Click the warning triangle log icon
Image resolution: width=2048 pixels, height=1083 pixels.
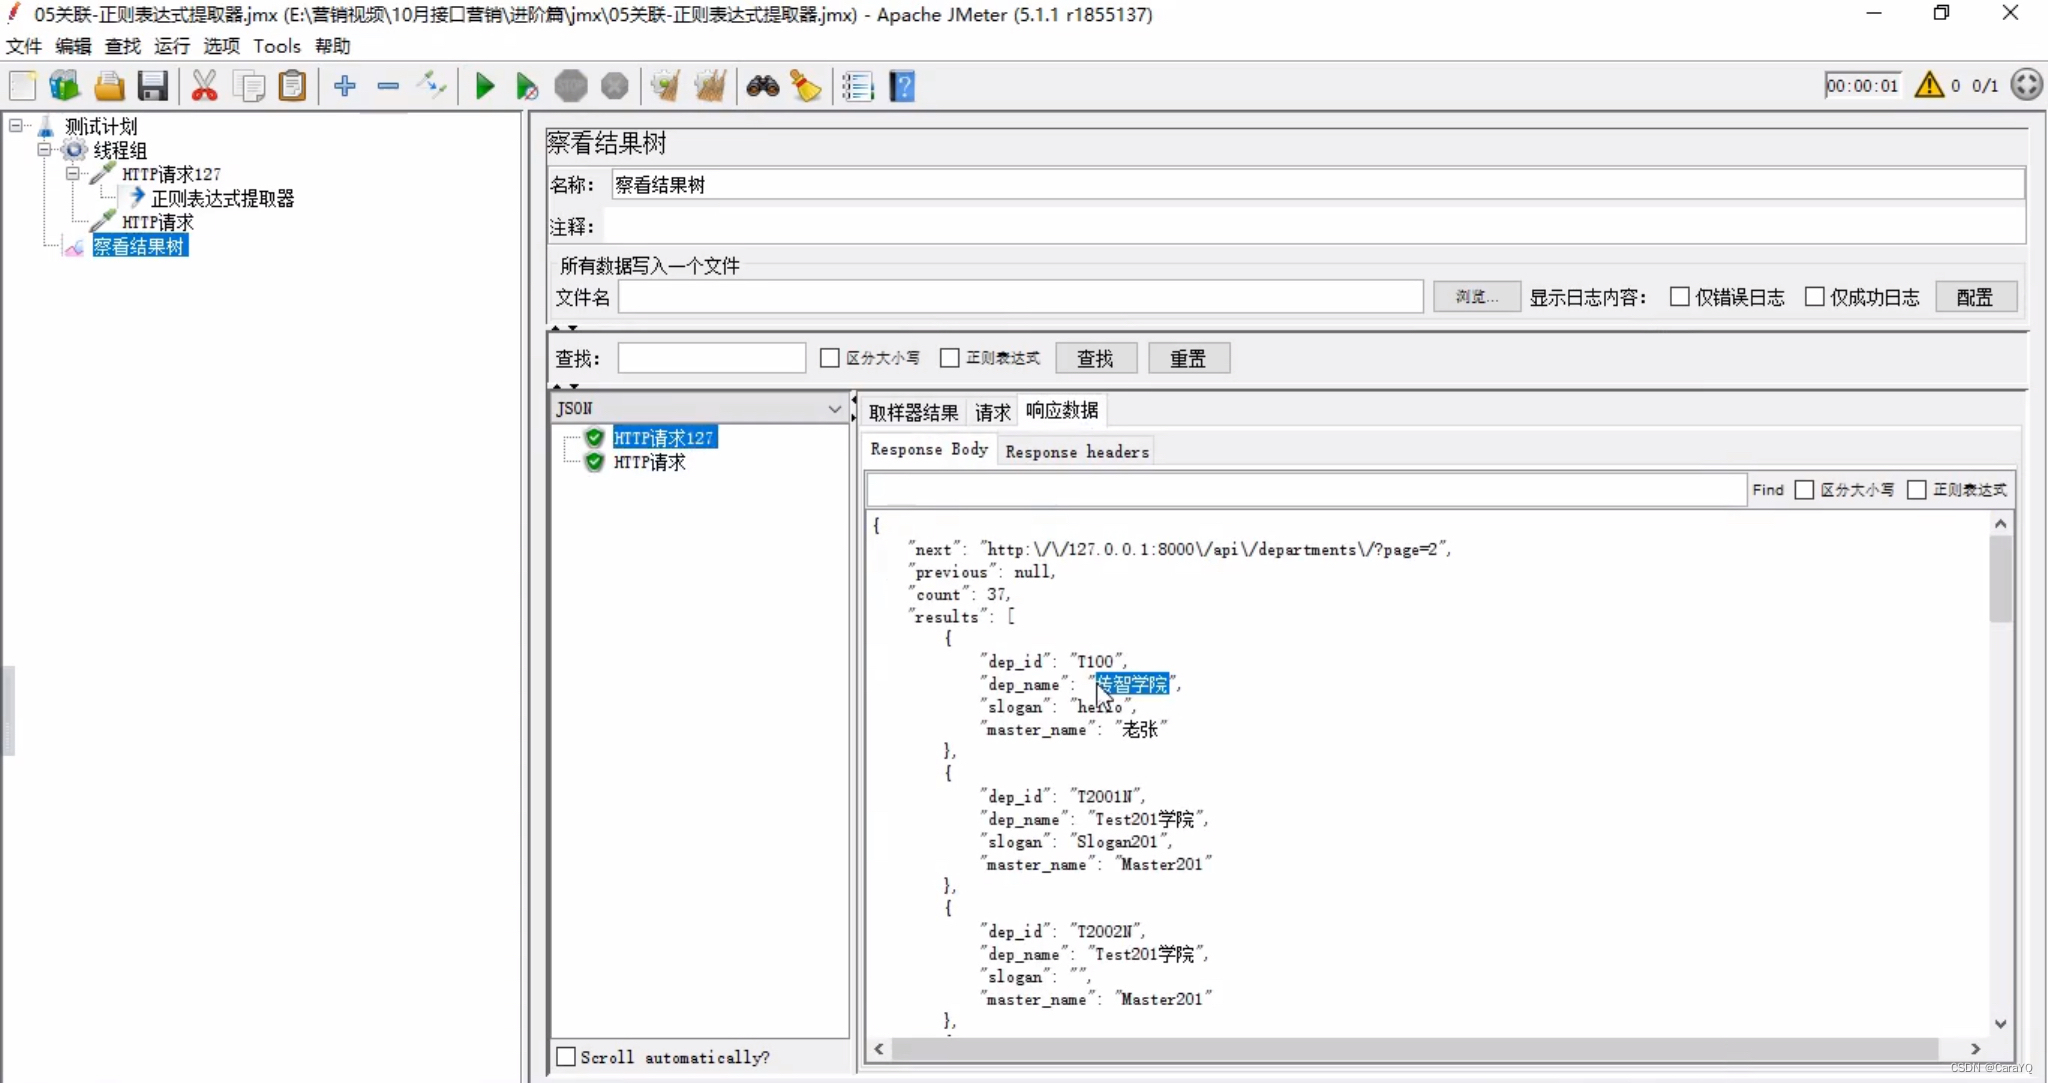pyautogui.click(x=1929, y=86)
